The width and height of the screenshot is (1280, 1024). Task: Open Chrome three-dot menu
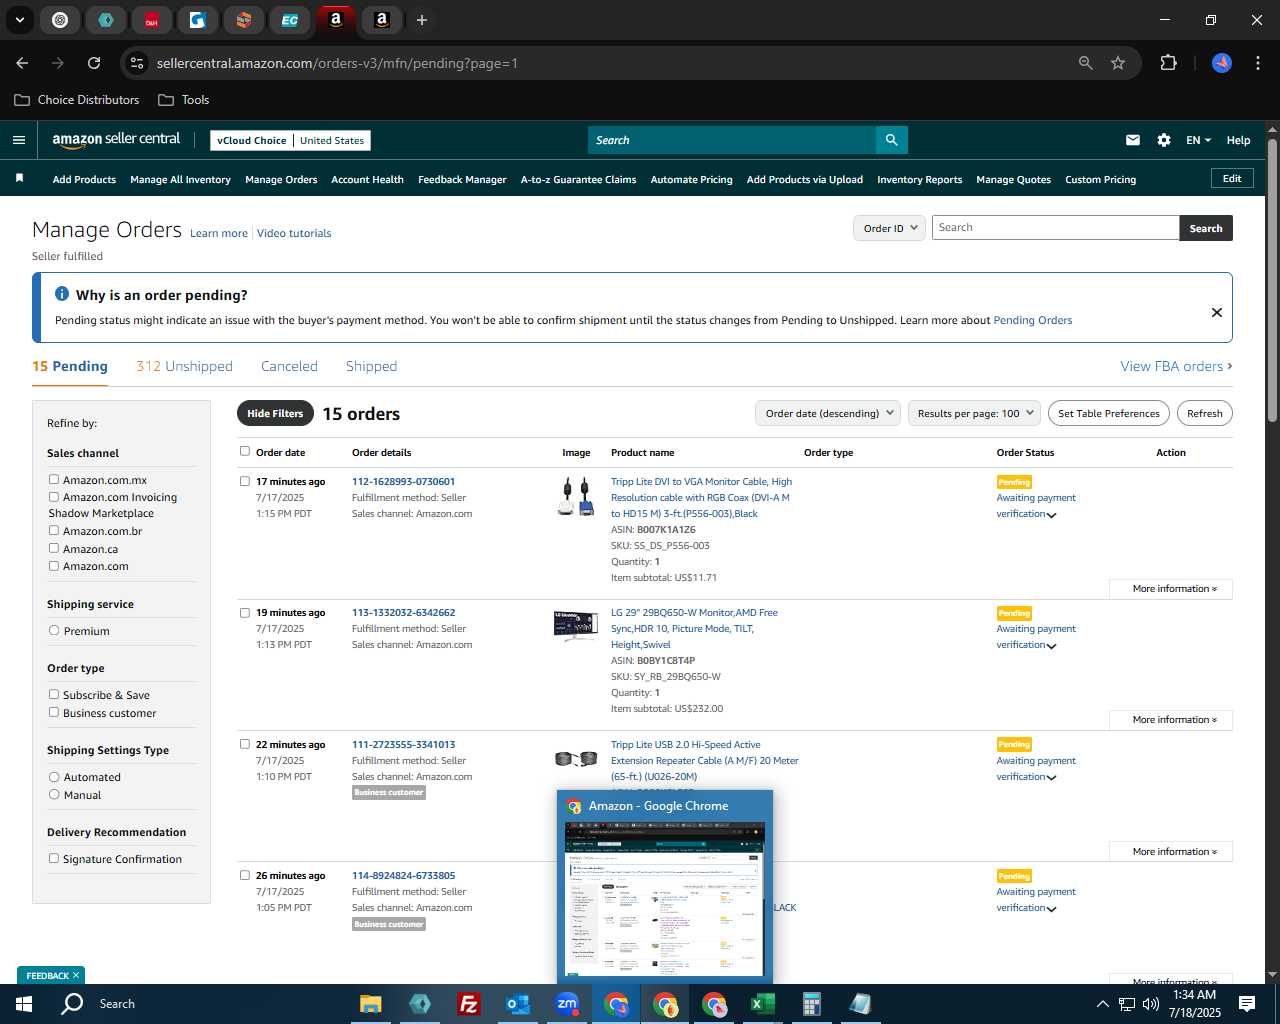(1256, 63)
